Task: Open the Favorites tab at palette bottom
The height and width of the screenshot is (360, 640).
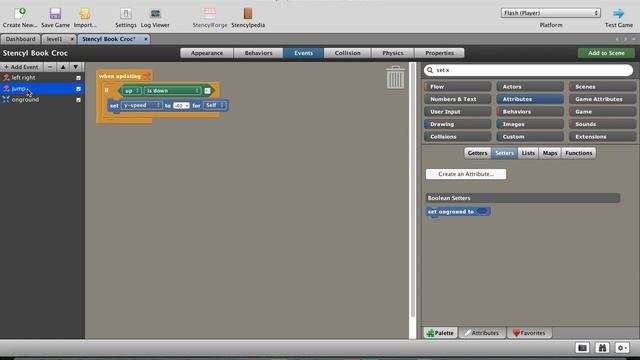Action: (x=529, y=333)
